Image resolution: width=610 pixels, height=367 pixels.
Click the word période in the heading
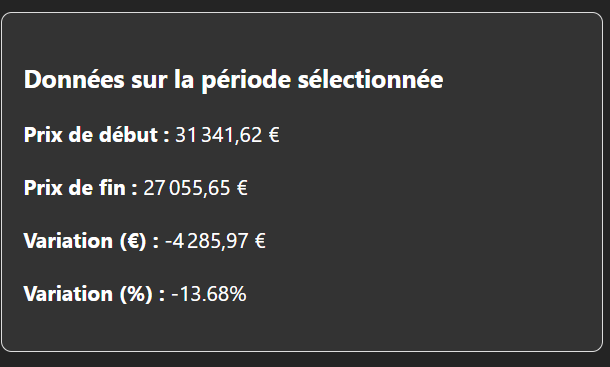pyautogui.click(x=246, y=80)
